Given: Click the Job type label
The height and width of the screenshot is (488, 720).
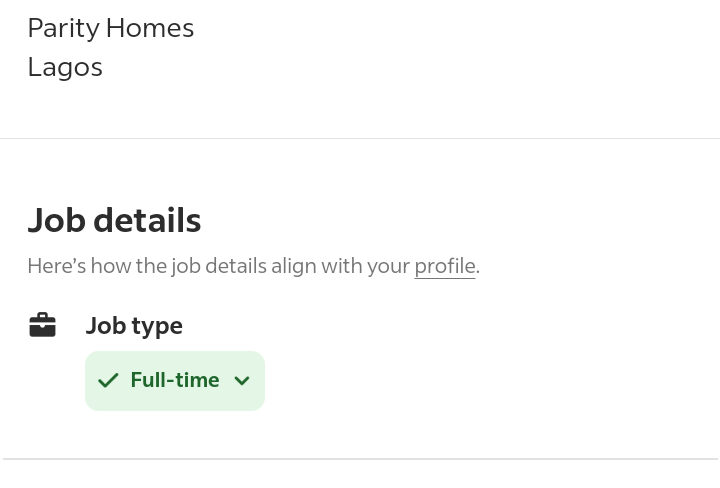Looking at the screenshot, I should pyautogui.click(x=134, y=326).
